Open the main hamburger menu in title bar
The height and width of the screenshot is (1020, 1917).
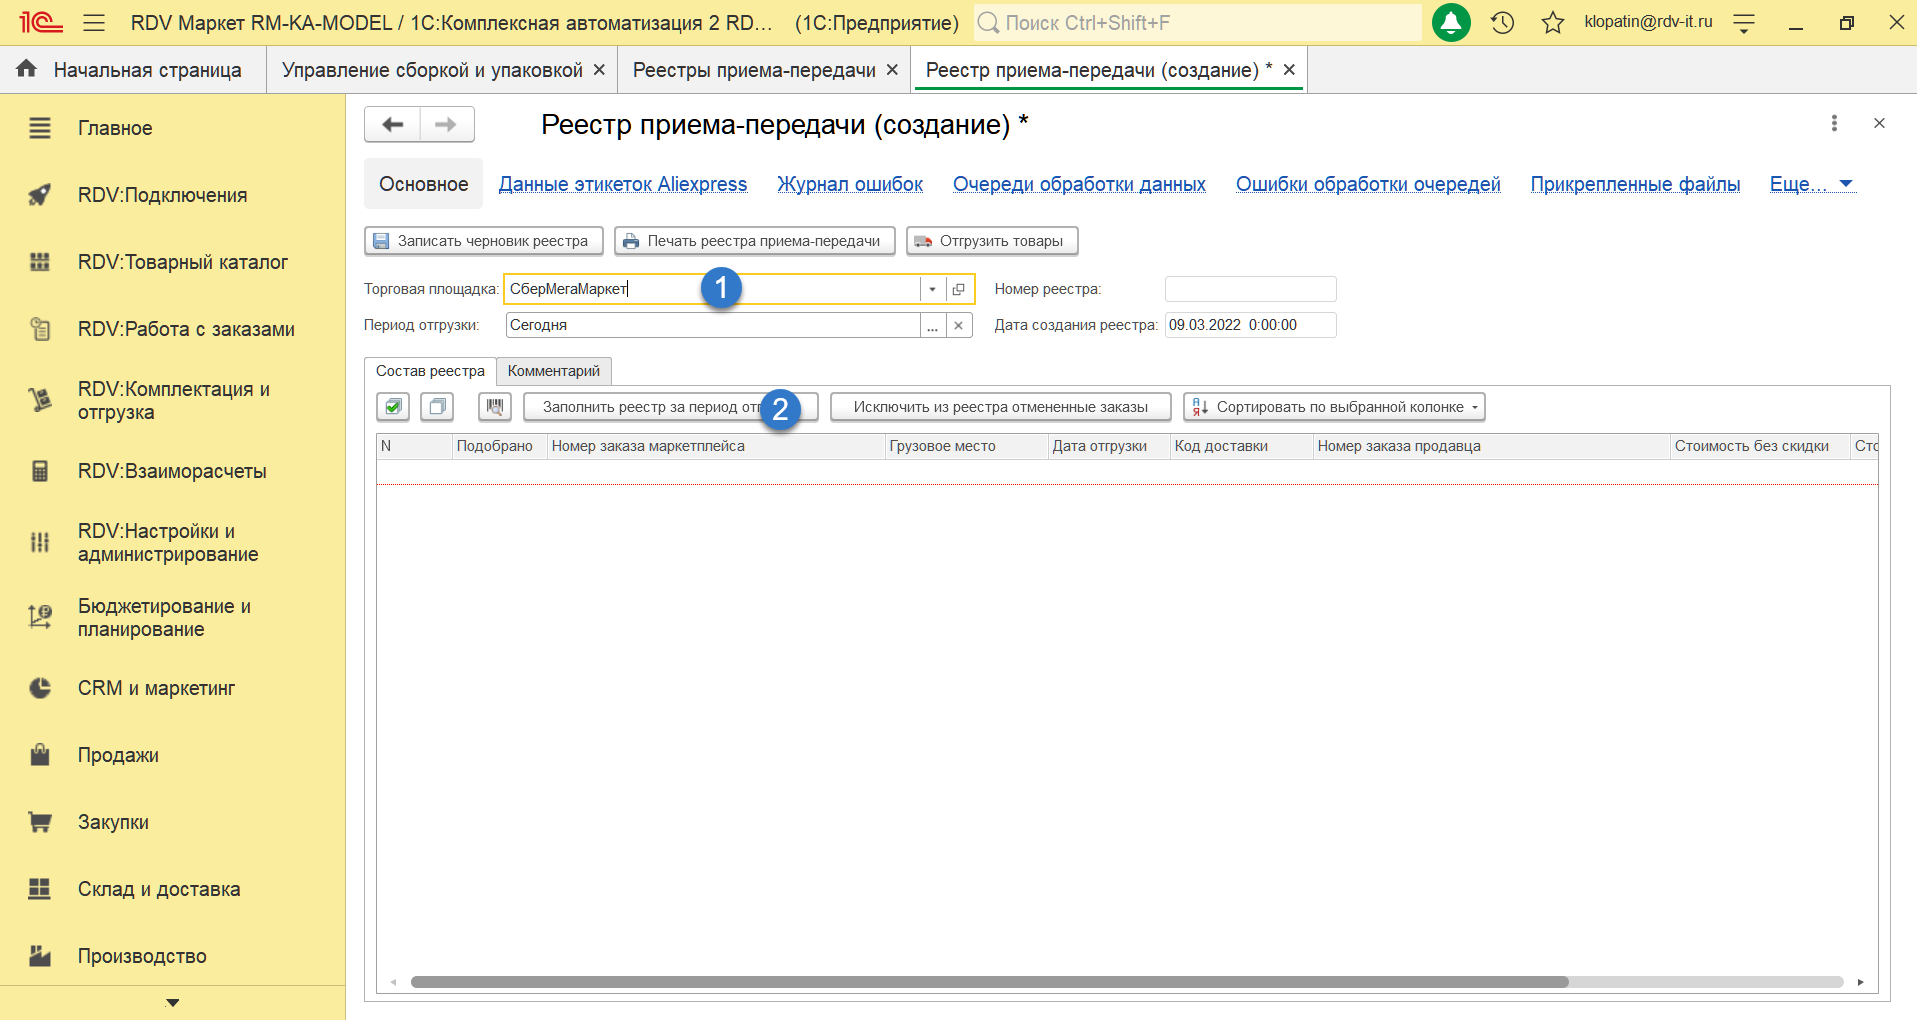pos(94,22)
